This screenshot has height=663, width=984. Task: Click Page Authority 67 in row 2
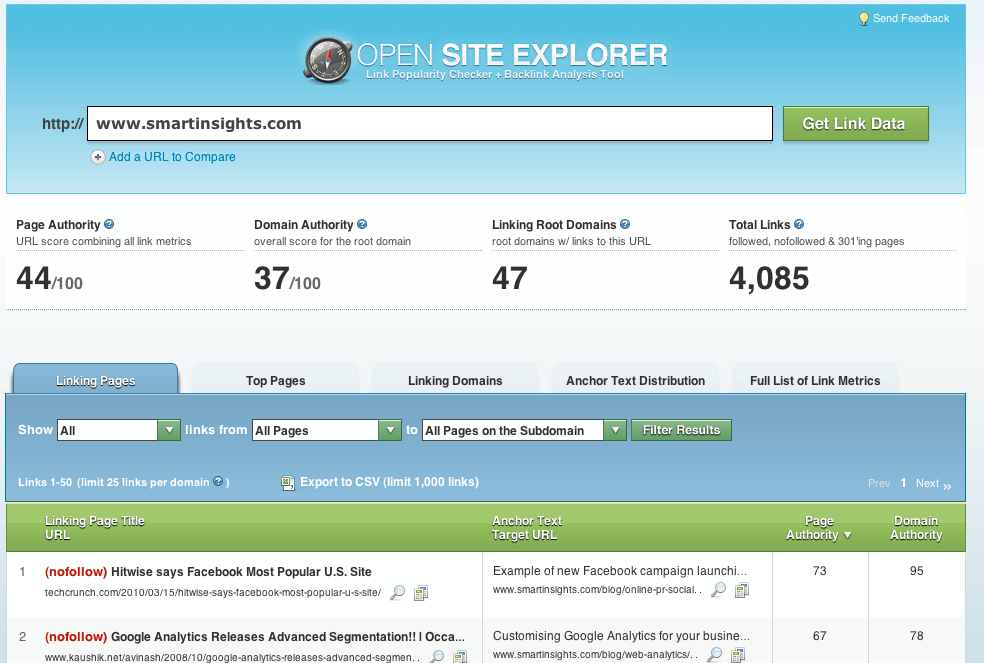click(x=820, y=635)
